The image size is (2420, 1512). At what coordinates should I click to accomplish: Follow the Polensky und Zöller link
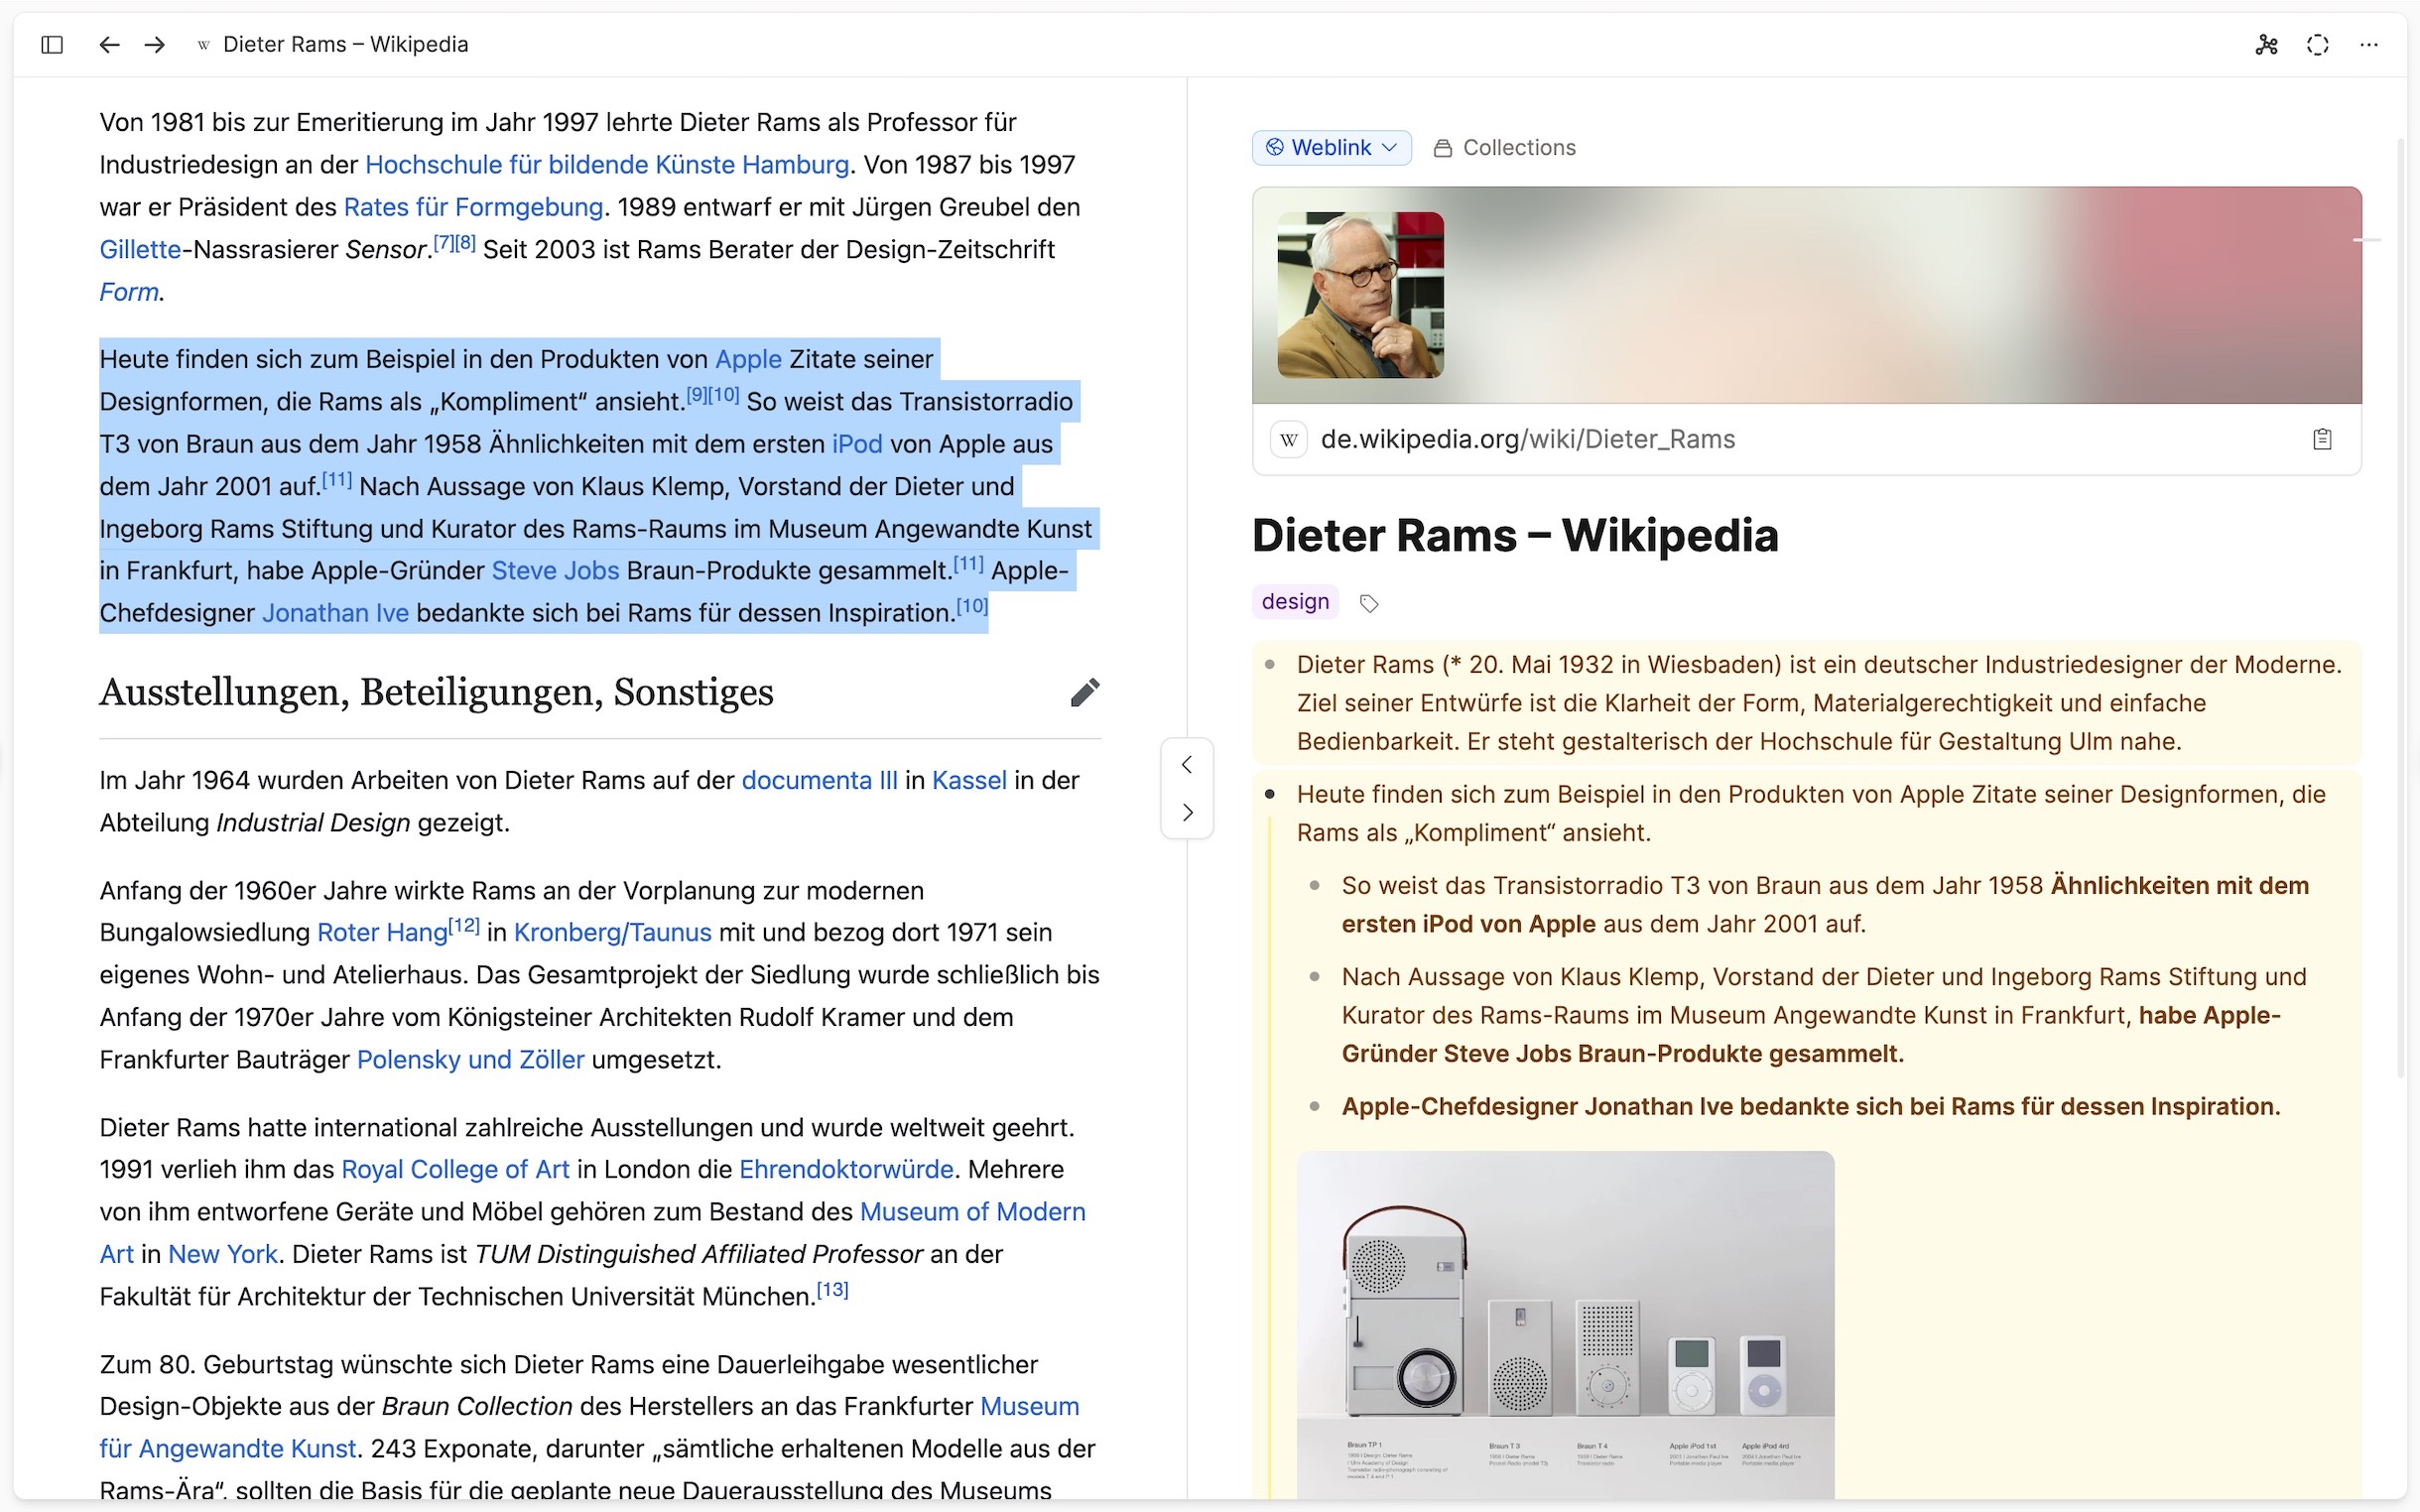(470, 1059)
